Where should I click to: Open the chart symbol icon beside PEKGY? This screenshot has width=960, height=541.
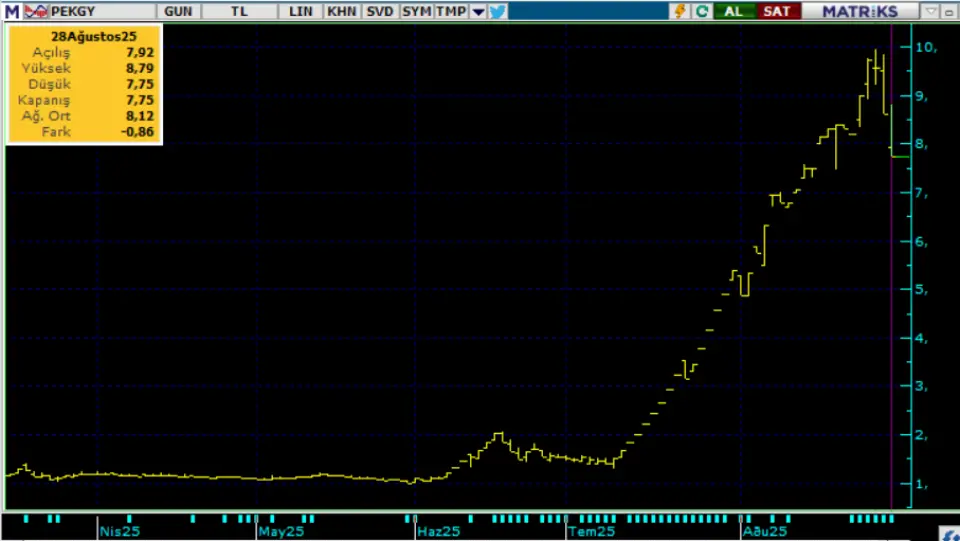[x=36, y=11]
